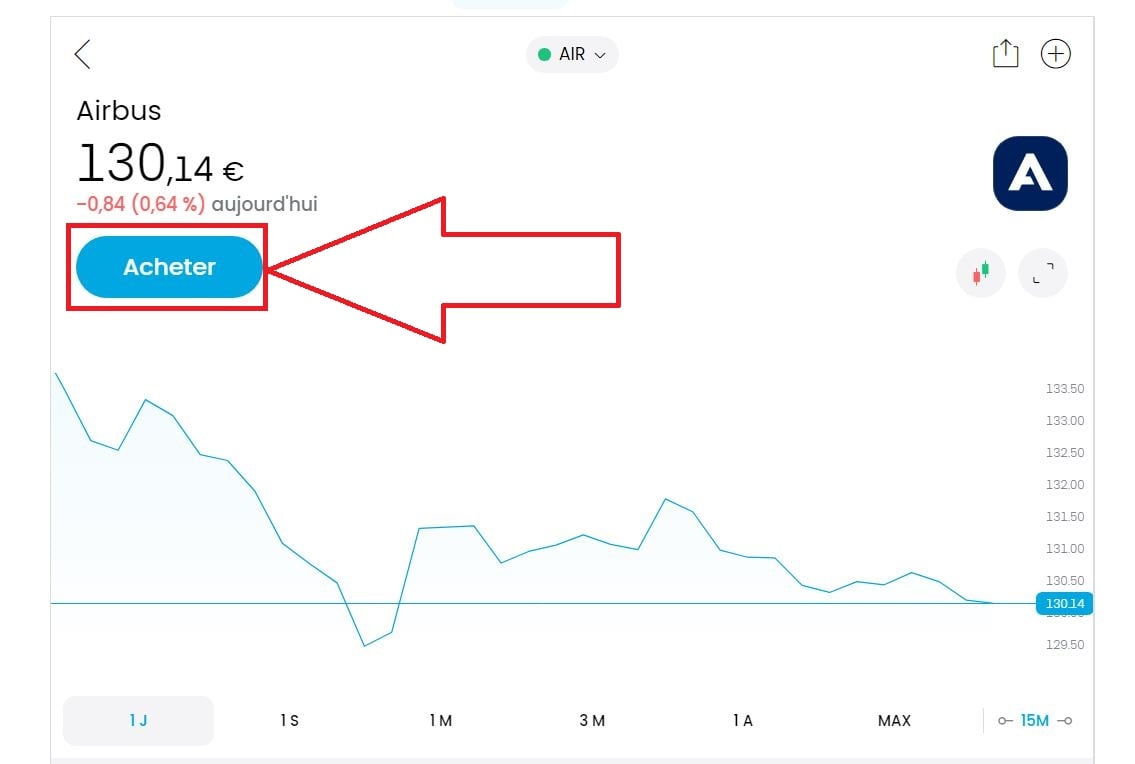
Task: Show the MAX time range
Action: coord(894,721)
